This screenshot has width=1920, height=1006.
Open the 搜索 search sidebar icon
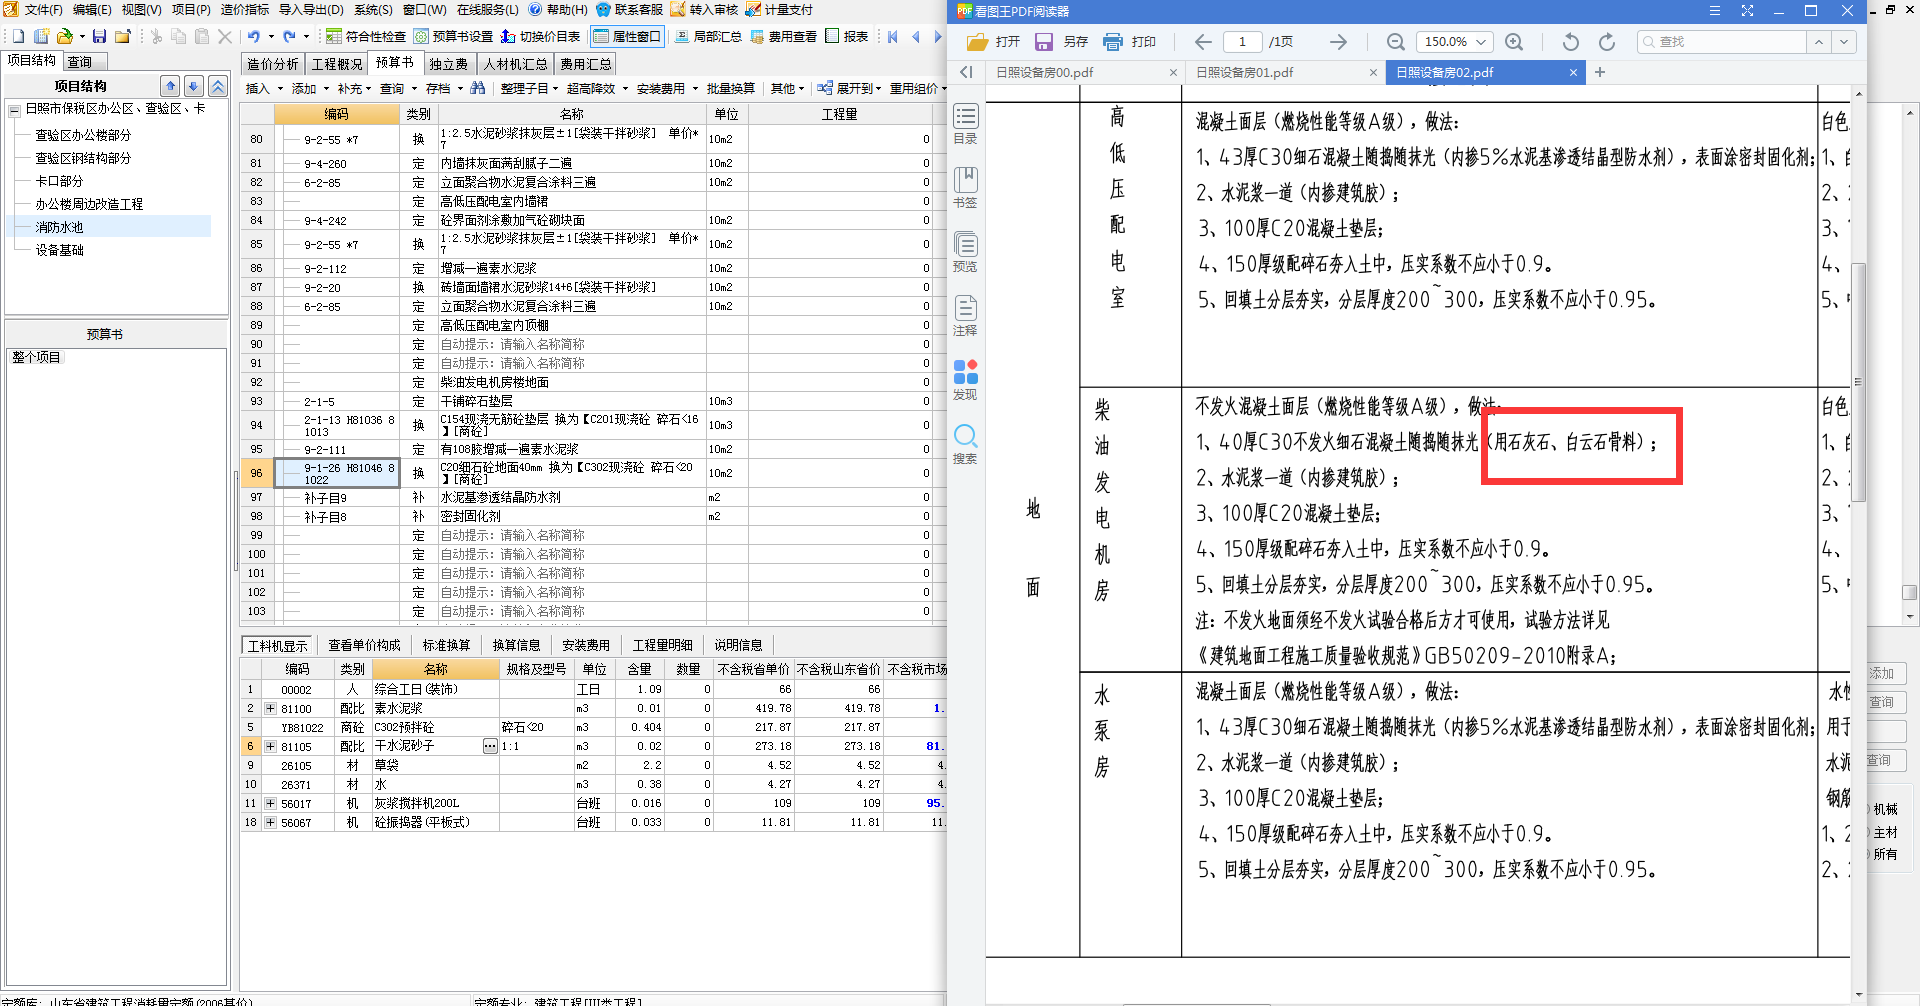tap(965, 444)
